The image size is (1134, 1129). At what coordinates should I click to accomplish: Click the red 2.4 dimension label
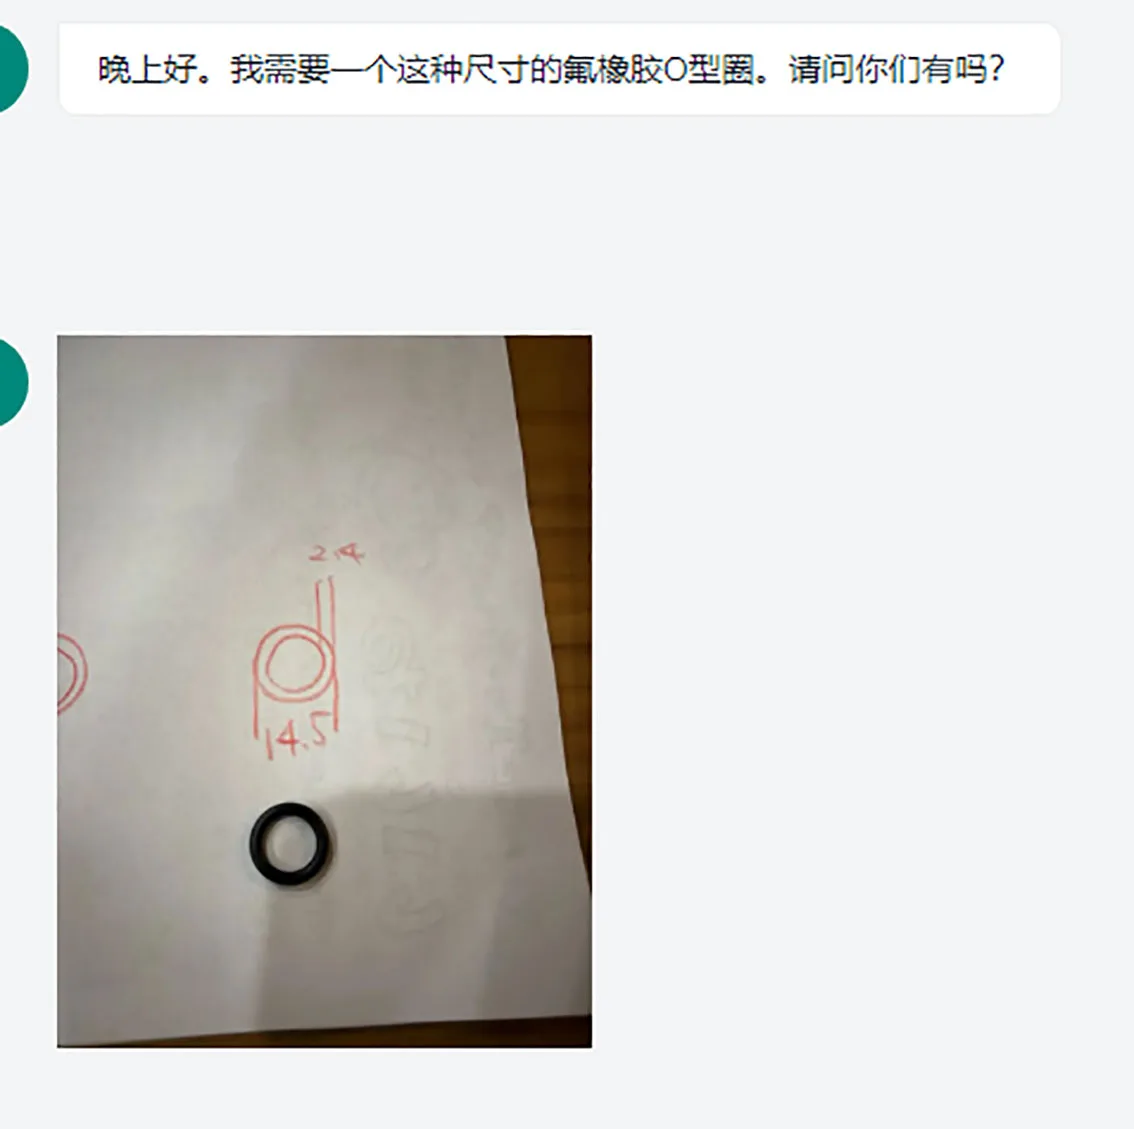point(336,553)
